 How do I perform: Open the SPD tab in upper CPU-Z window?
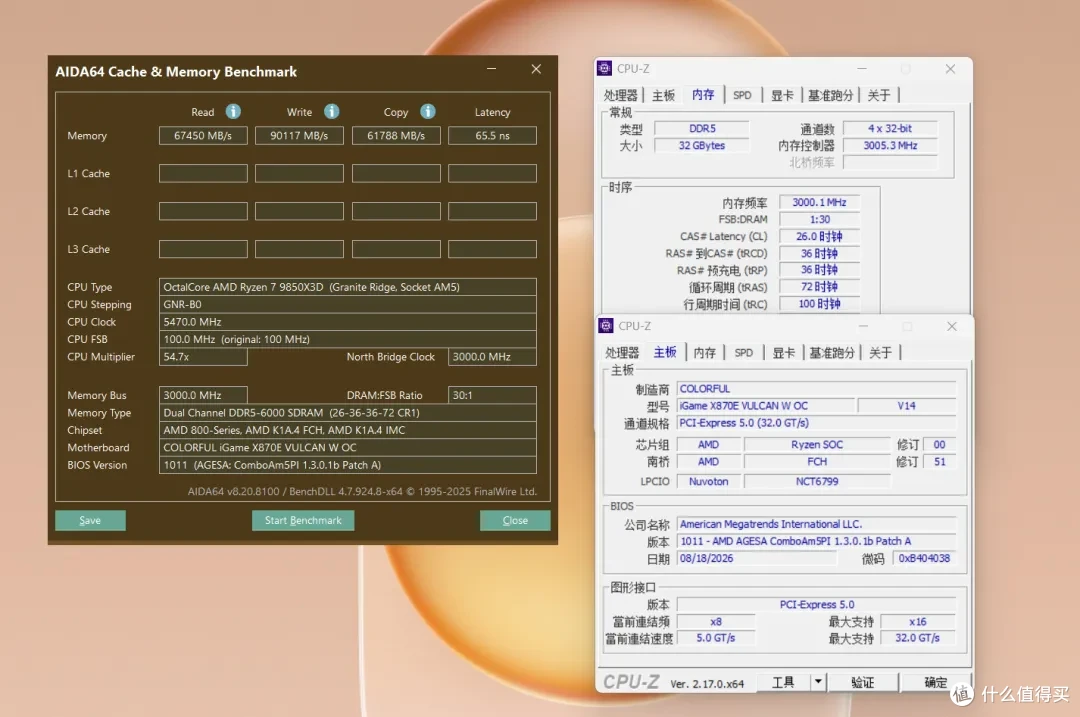click(742, 95)
